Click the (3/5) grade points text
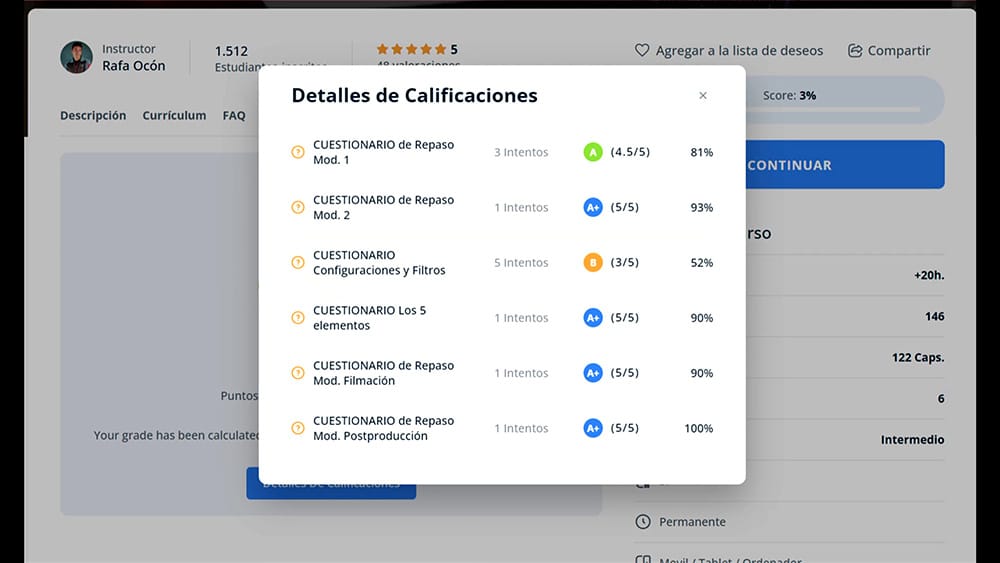 pos(624,262)
